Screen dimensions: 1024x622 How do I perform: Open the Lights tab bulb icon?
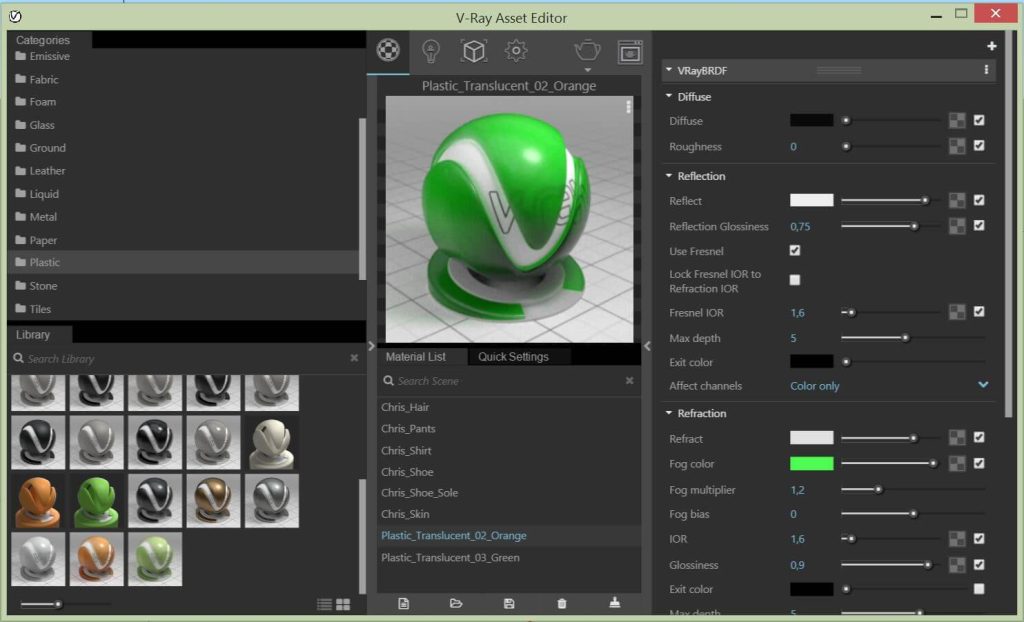pos(430,51)
